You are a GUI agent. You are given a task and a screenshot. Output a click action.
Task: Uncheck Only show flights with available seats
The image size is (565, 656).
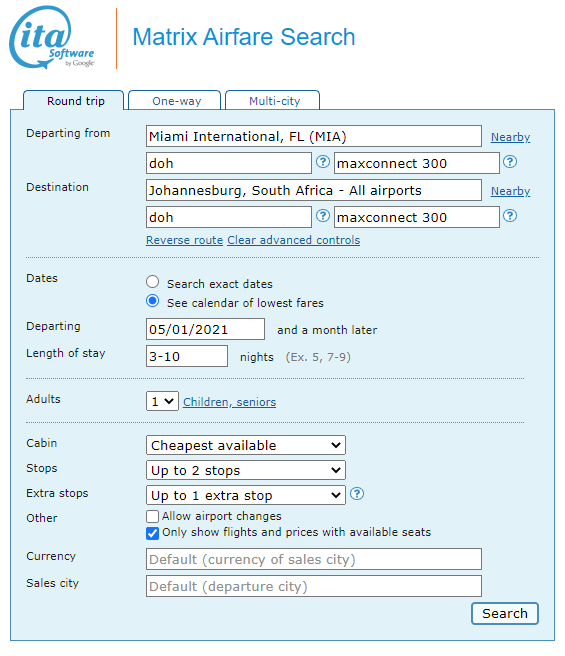coord(152,533)
